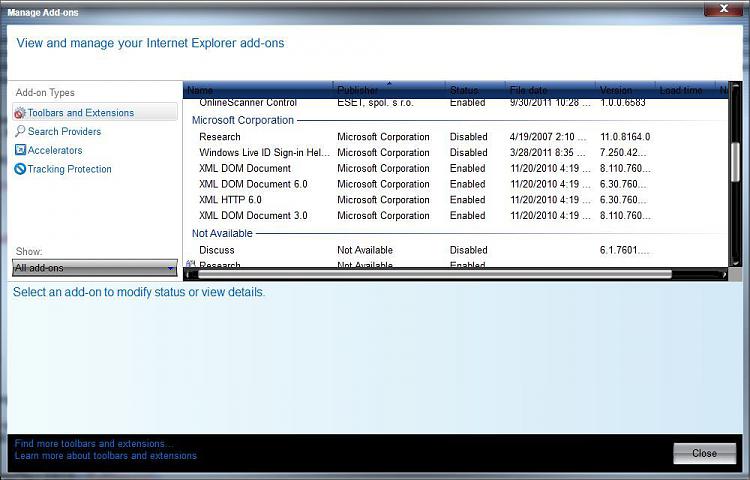Click the horizontal scrollbar left arrow
This screenshot has height=480, width=750.
pos(189,274)
